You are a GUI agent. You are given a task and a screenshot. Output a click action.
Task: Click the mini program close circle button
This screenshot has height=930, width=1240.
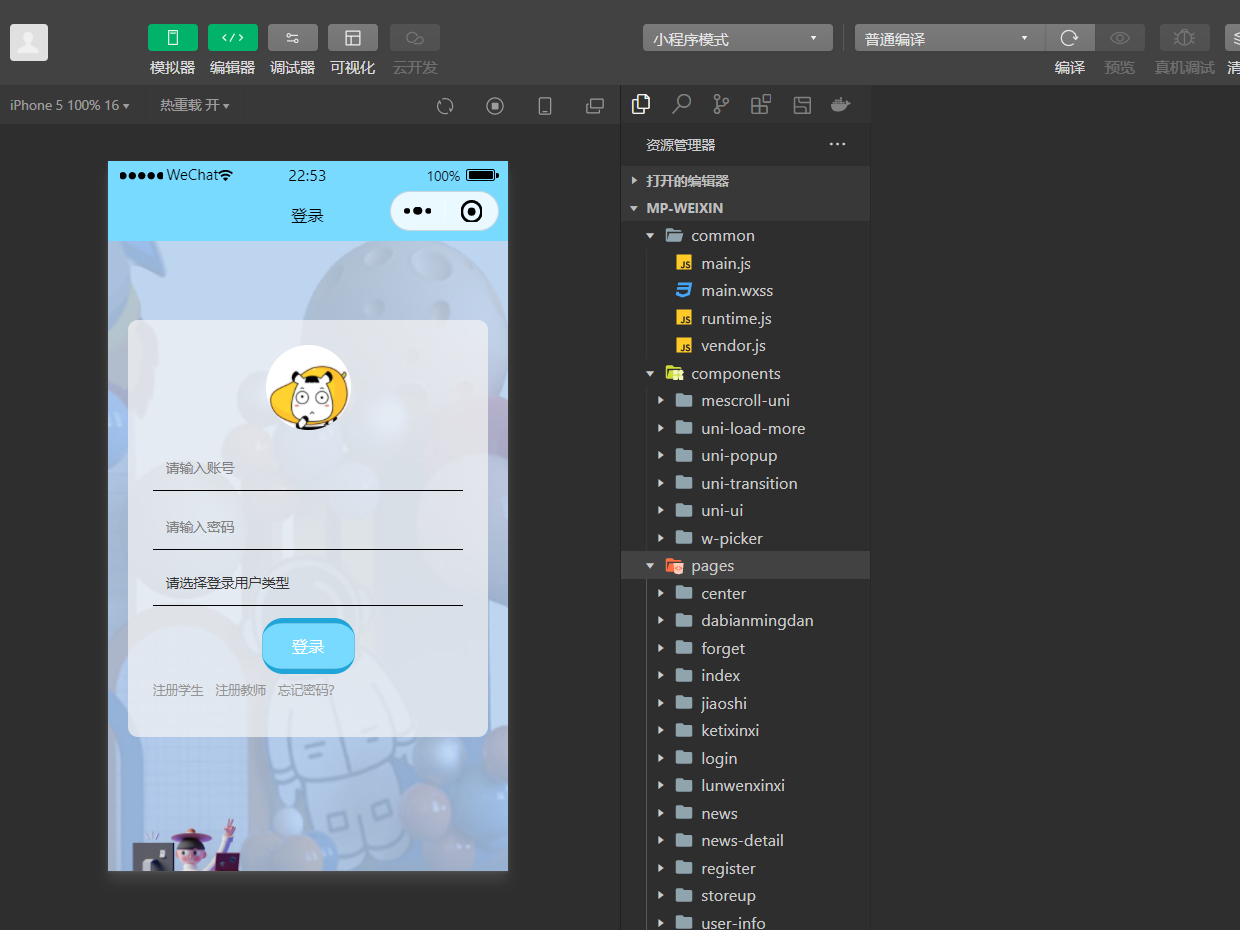[x=472, y=211]
